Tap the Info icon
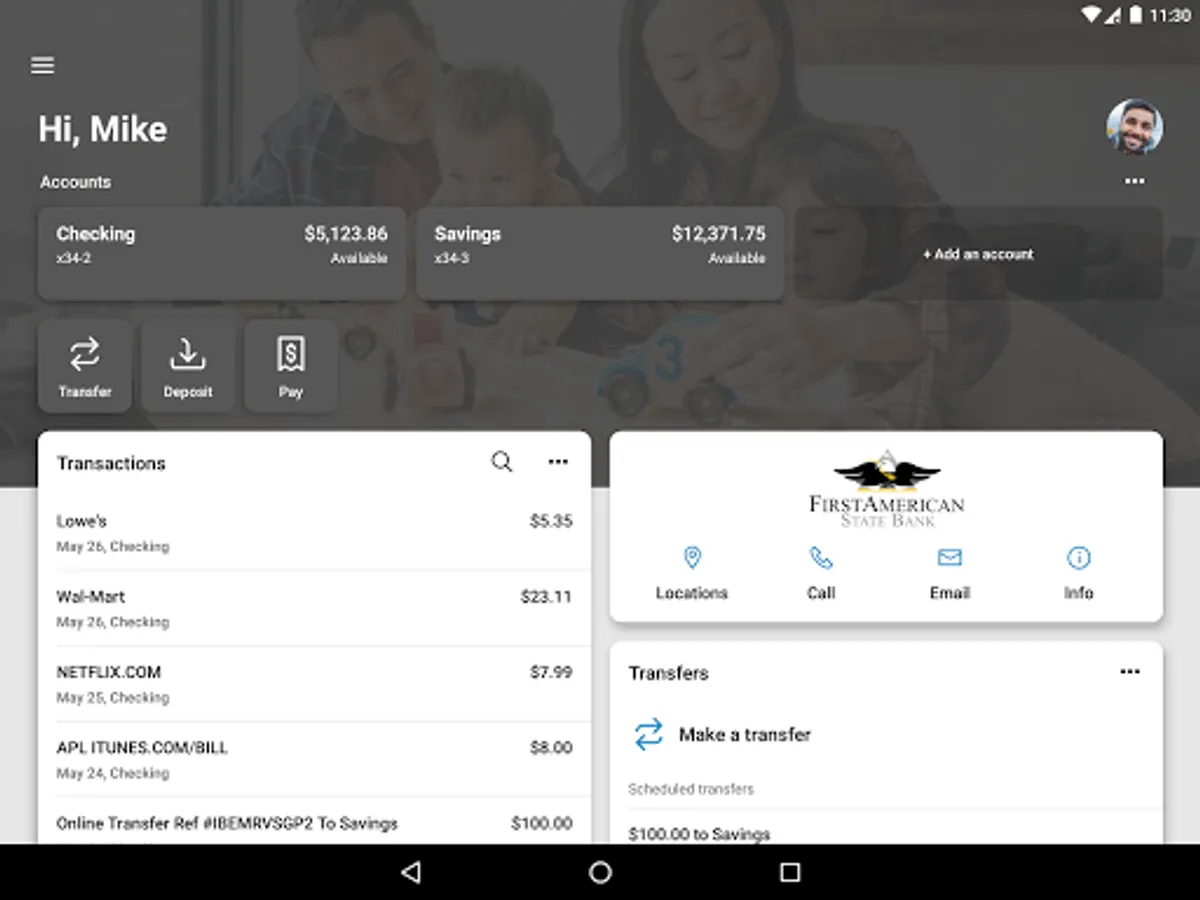The height and width of the screenshot is (900, 1200). point(1078,558)
